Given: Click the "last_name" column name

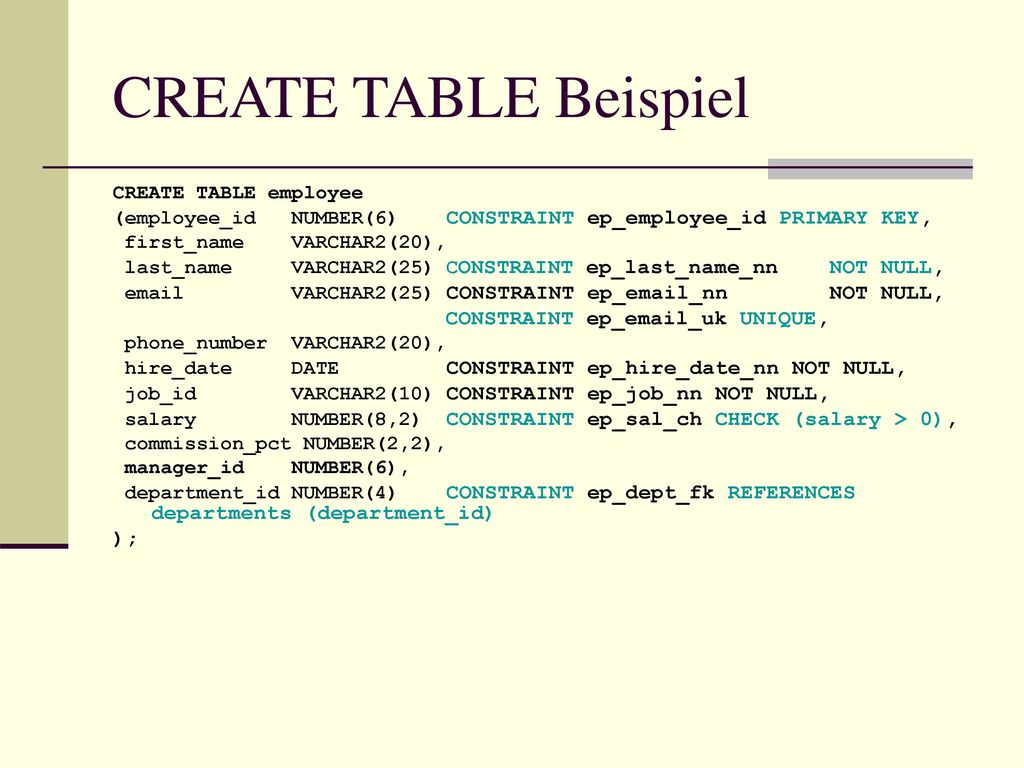Looking at the screenshot, I should coord(178,268).
